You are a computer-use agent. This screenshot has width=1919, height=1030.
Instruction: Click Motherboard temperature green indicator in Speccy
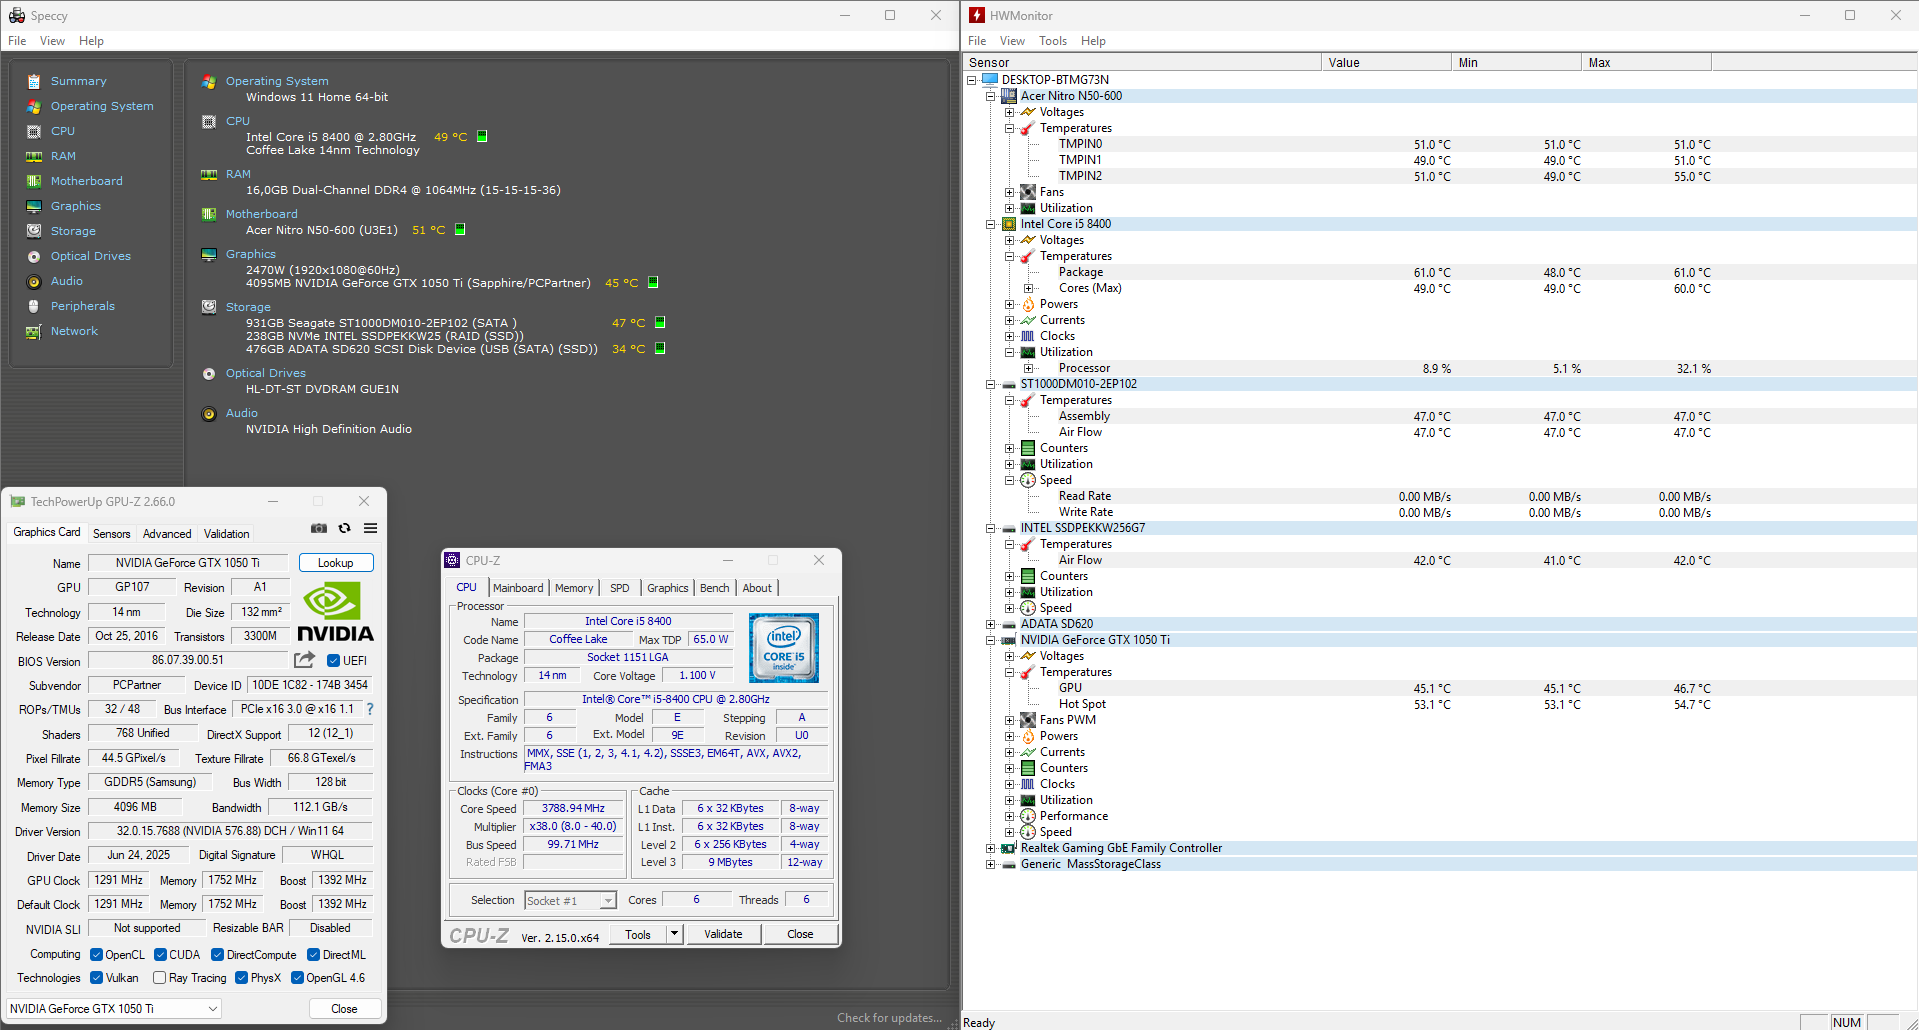460,229
